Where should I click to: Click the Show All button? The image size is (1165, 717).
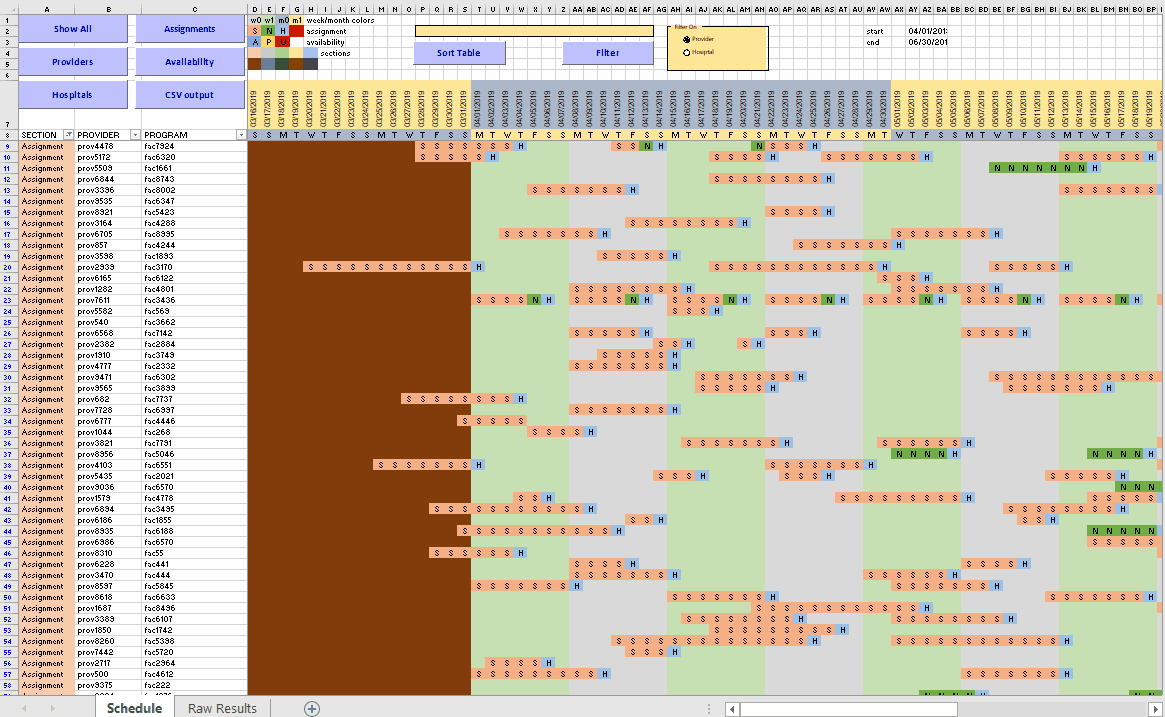click(x=72, y=28)
